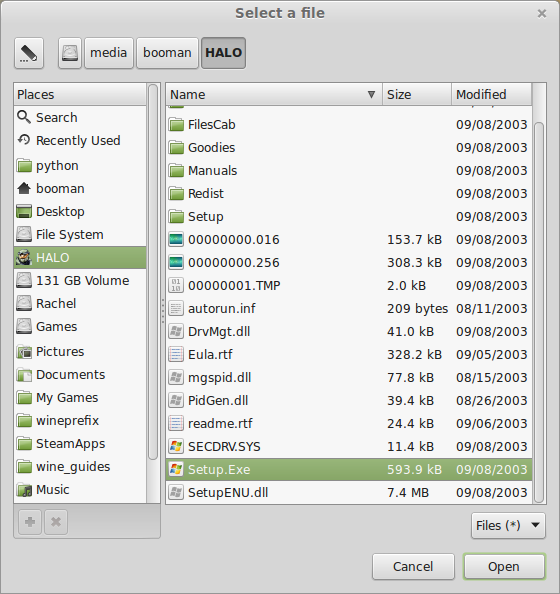
Task: Click the add bookmark plus button
Action: (30, 522)
